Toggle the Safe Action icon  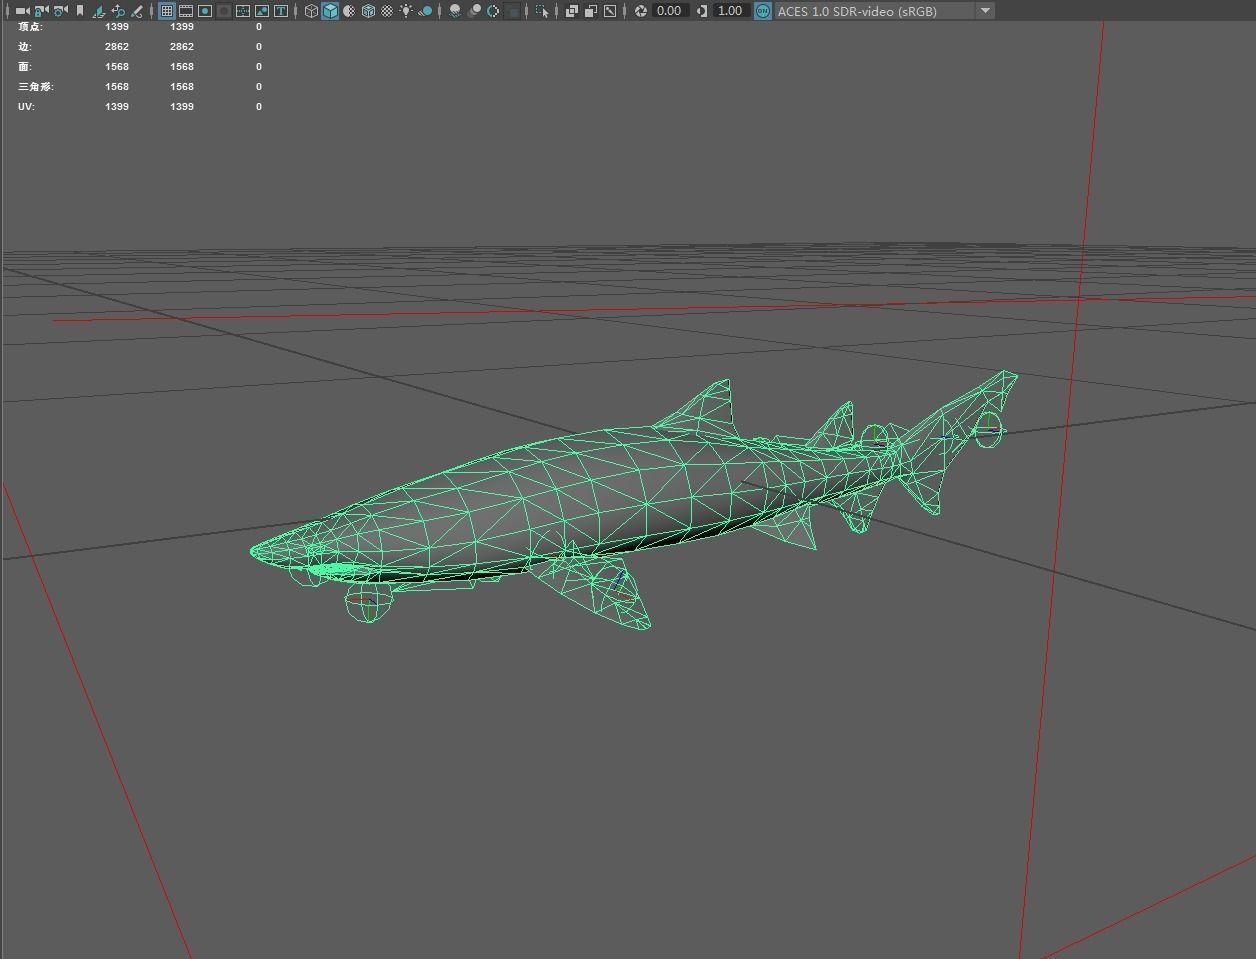click(x=262, y=11)
